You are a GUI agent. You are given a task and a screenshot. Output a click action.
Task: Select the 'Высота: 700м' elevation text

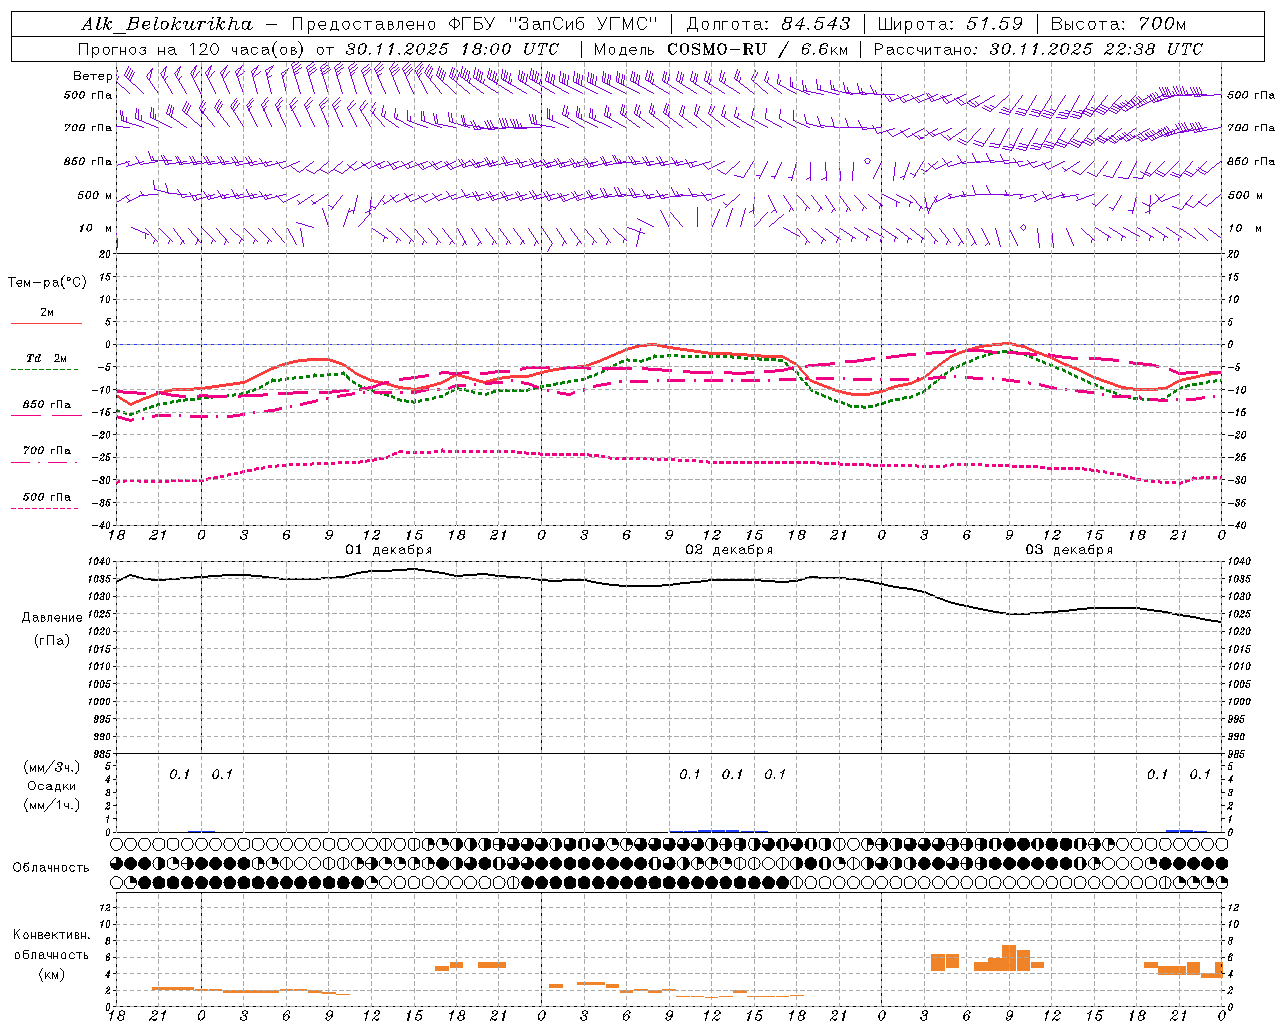click(x=1118, y=24)
